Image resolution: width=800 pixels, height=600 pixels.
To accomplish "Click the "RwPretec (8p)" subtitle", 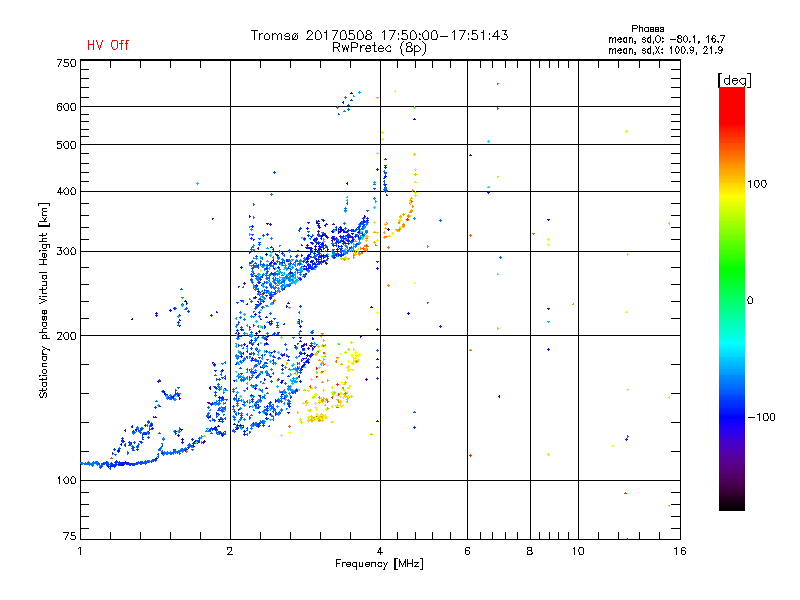I will [x=379, y=48].
